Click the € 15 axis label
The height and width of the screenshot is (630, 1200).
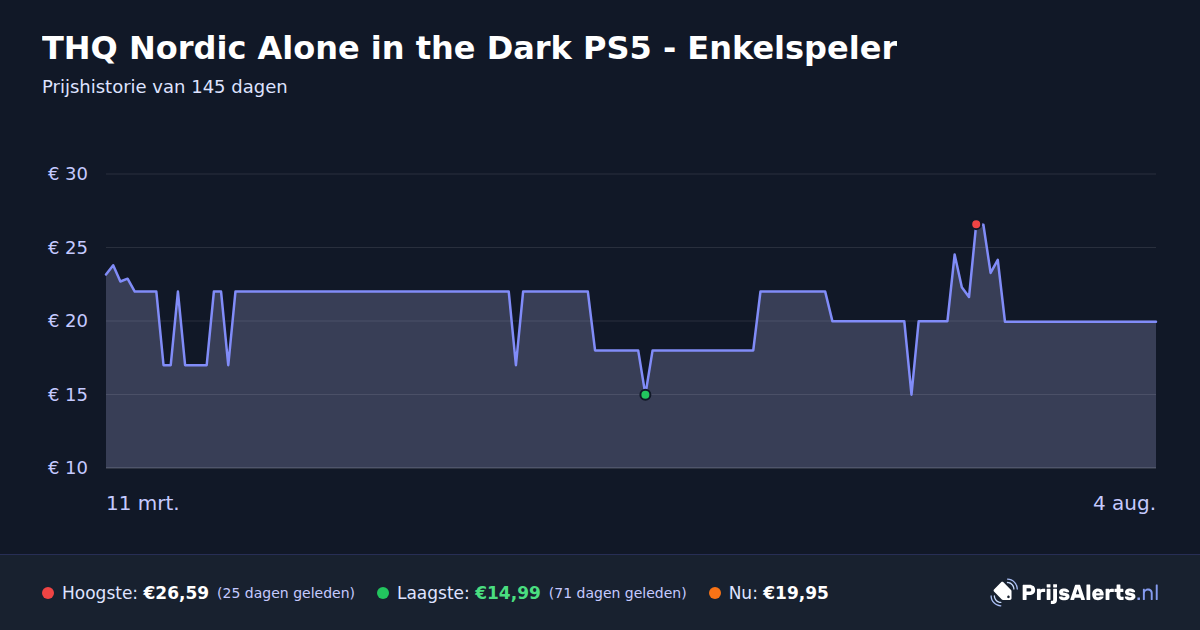(68, 395)
